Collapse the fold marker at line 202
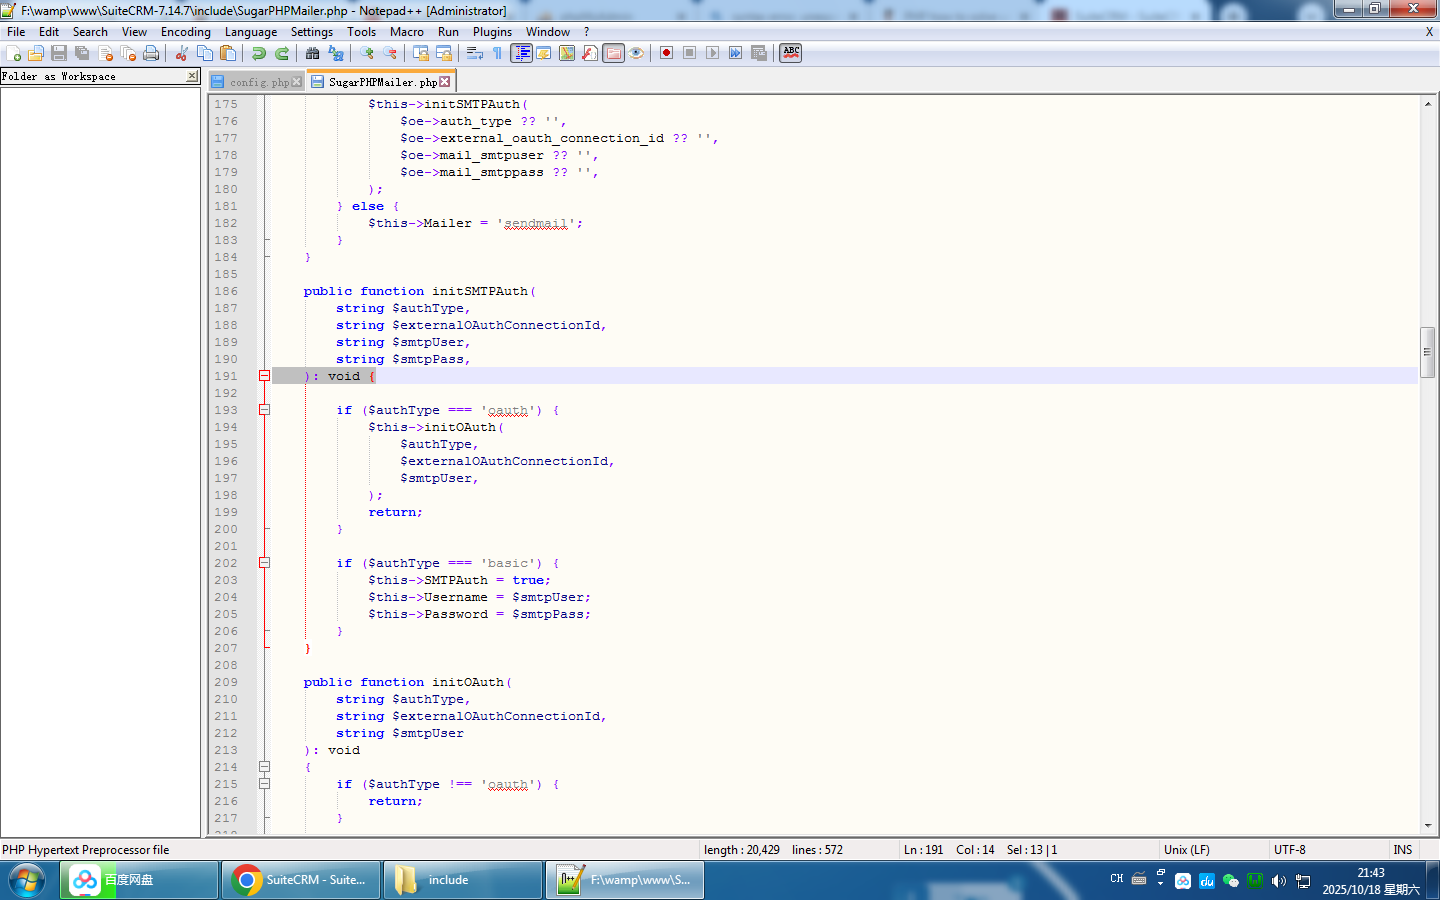This screenshot has height=900, width=1440. click(264, 563)
